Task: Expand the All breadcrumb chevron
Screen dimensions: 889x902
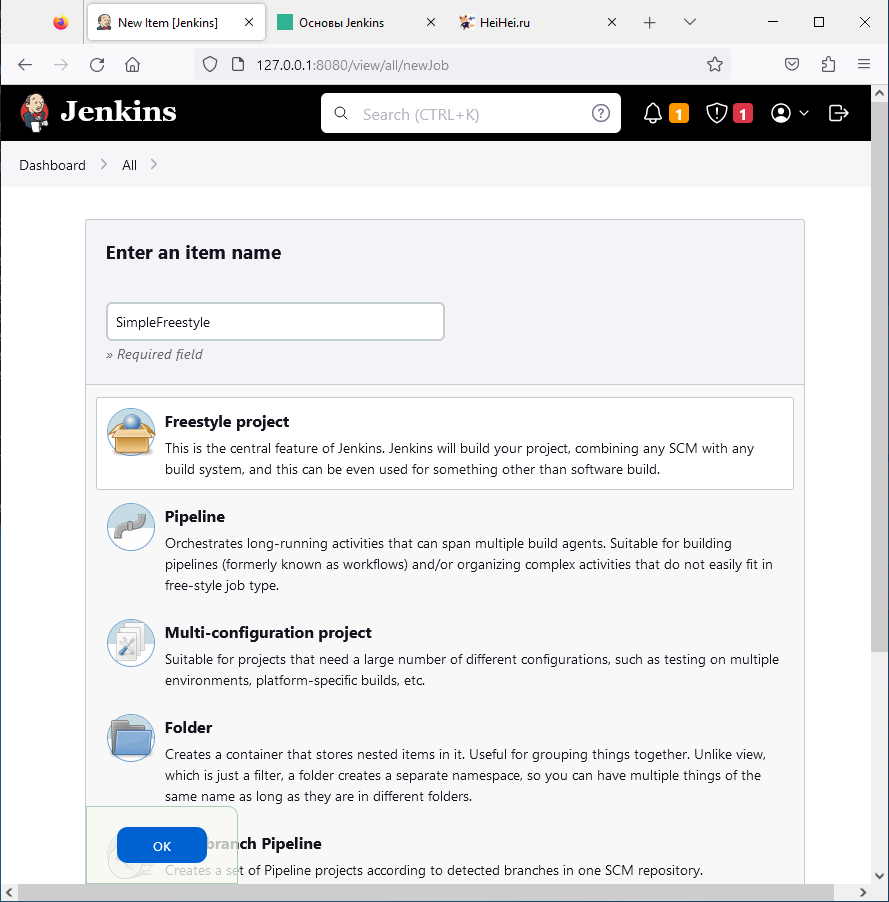Action: point(154,165)
